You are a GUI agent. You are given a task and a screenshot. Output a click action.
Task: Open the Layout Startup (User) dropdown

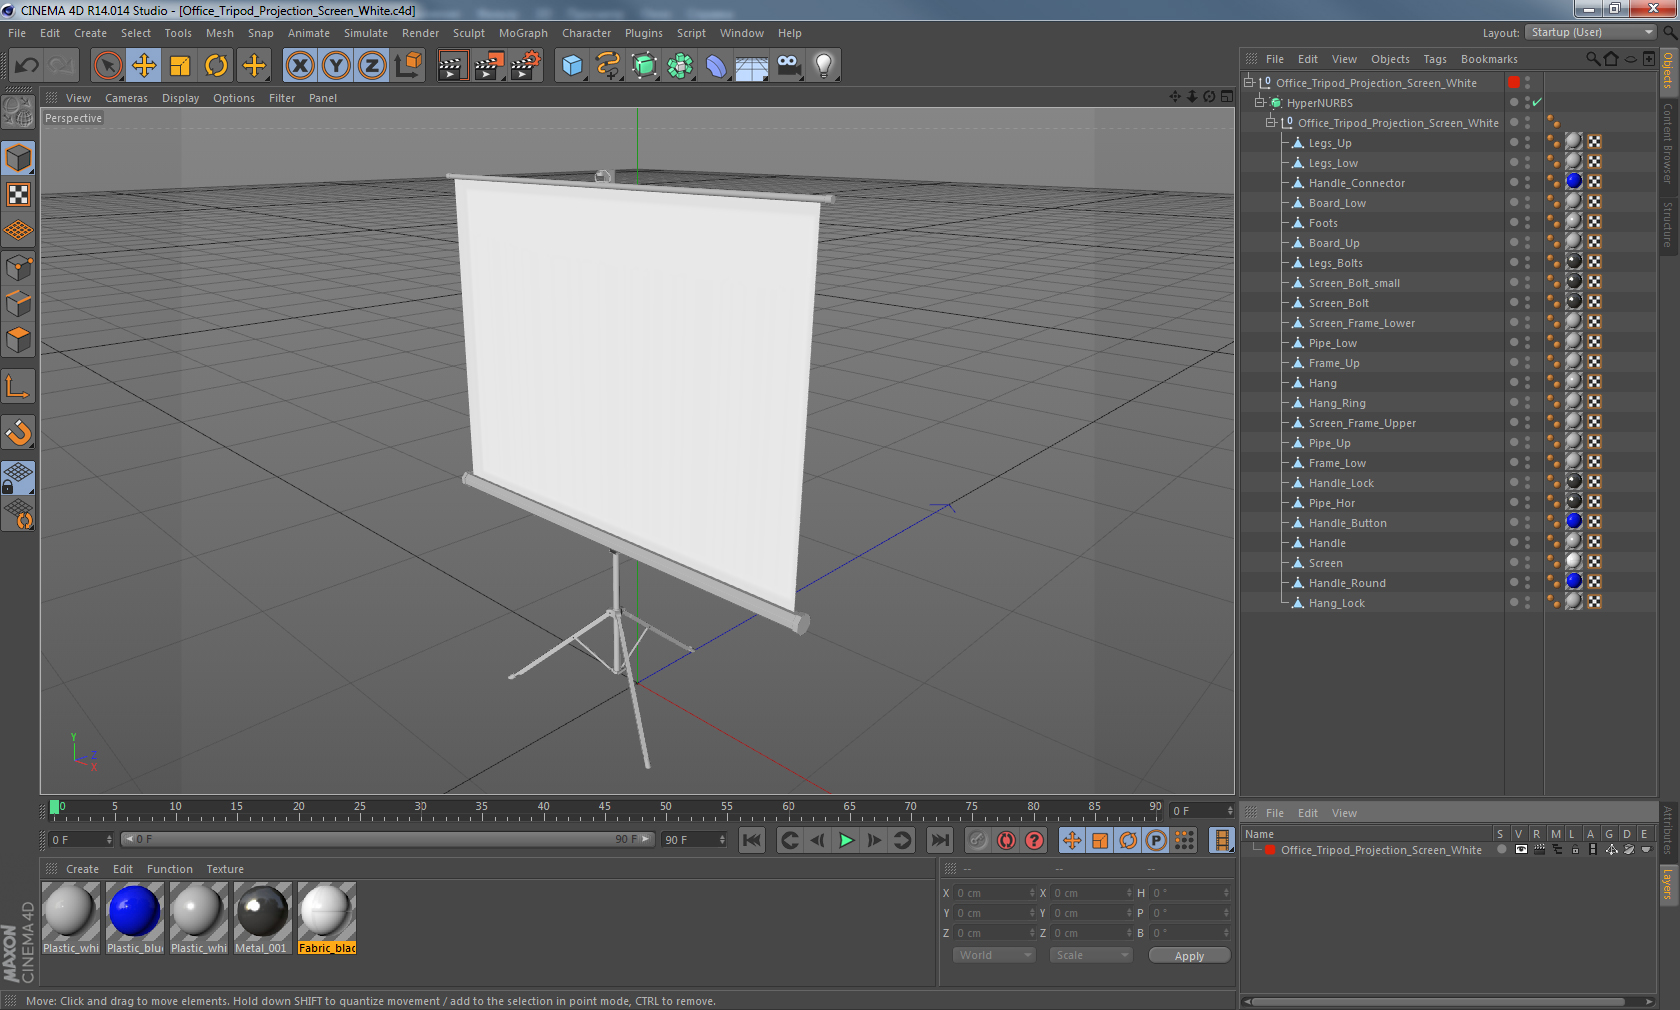pyautogui.click(x=1592, y=32)
